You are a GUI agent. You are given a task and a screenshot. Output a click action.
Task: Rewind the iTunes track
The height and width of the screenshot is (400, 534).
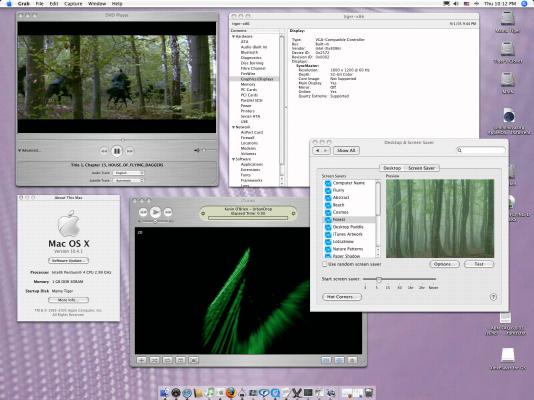143,212
